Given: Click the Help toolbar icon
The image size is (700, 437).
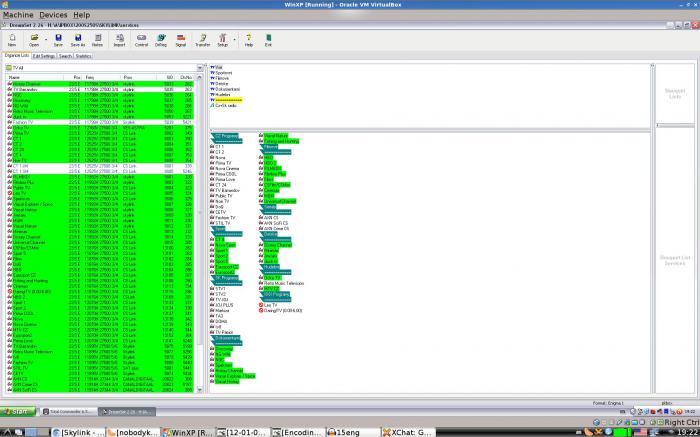Looking at the screenshot, I should (249, 40).
